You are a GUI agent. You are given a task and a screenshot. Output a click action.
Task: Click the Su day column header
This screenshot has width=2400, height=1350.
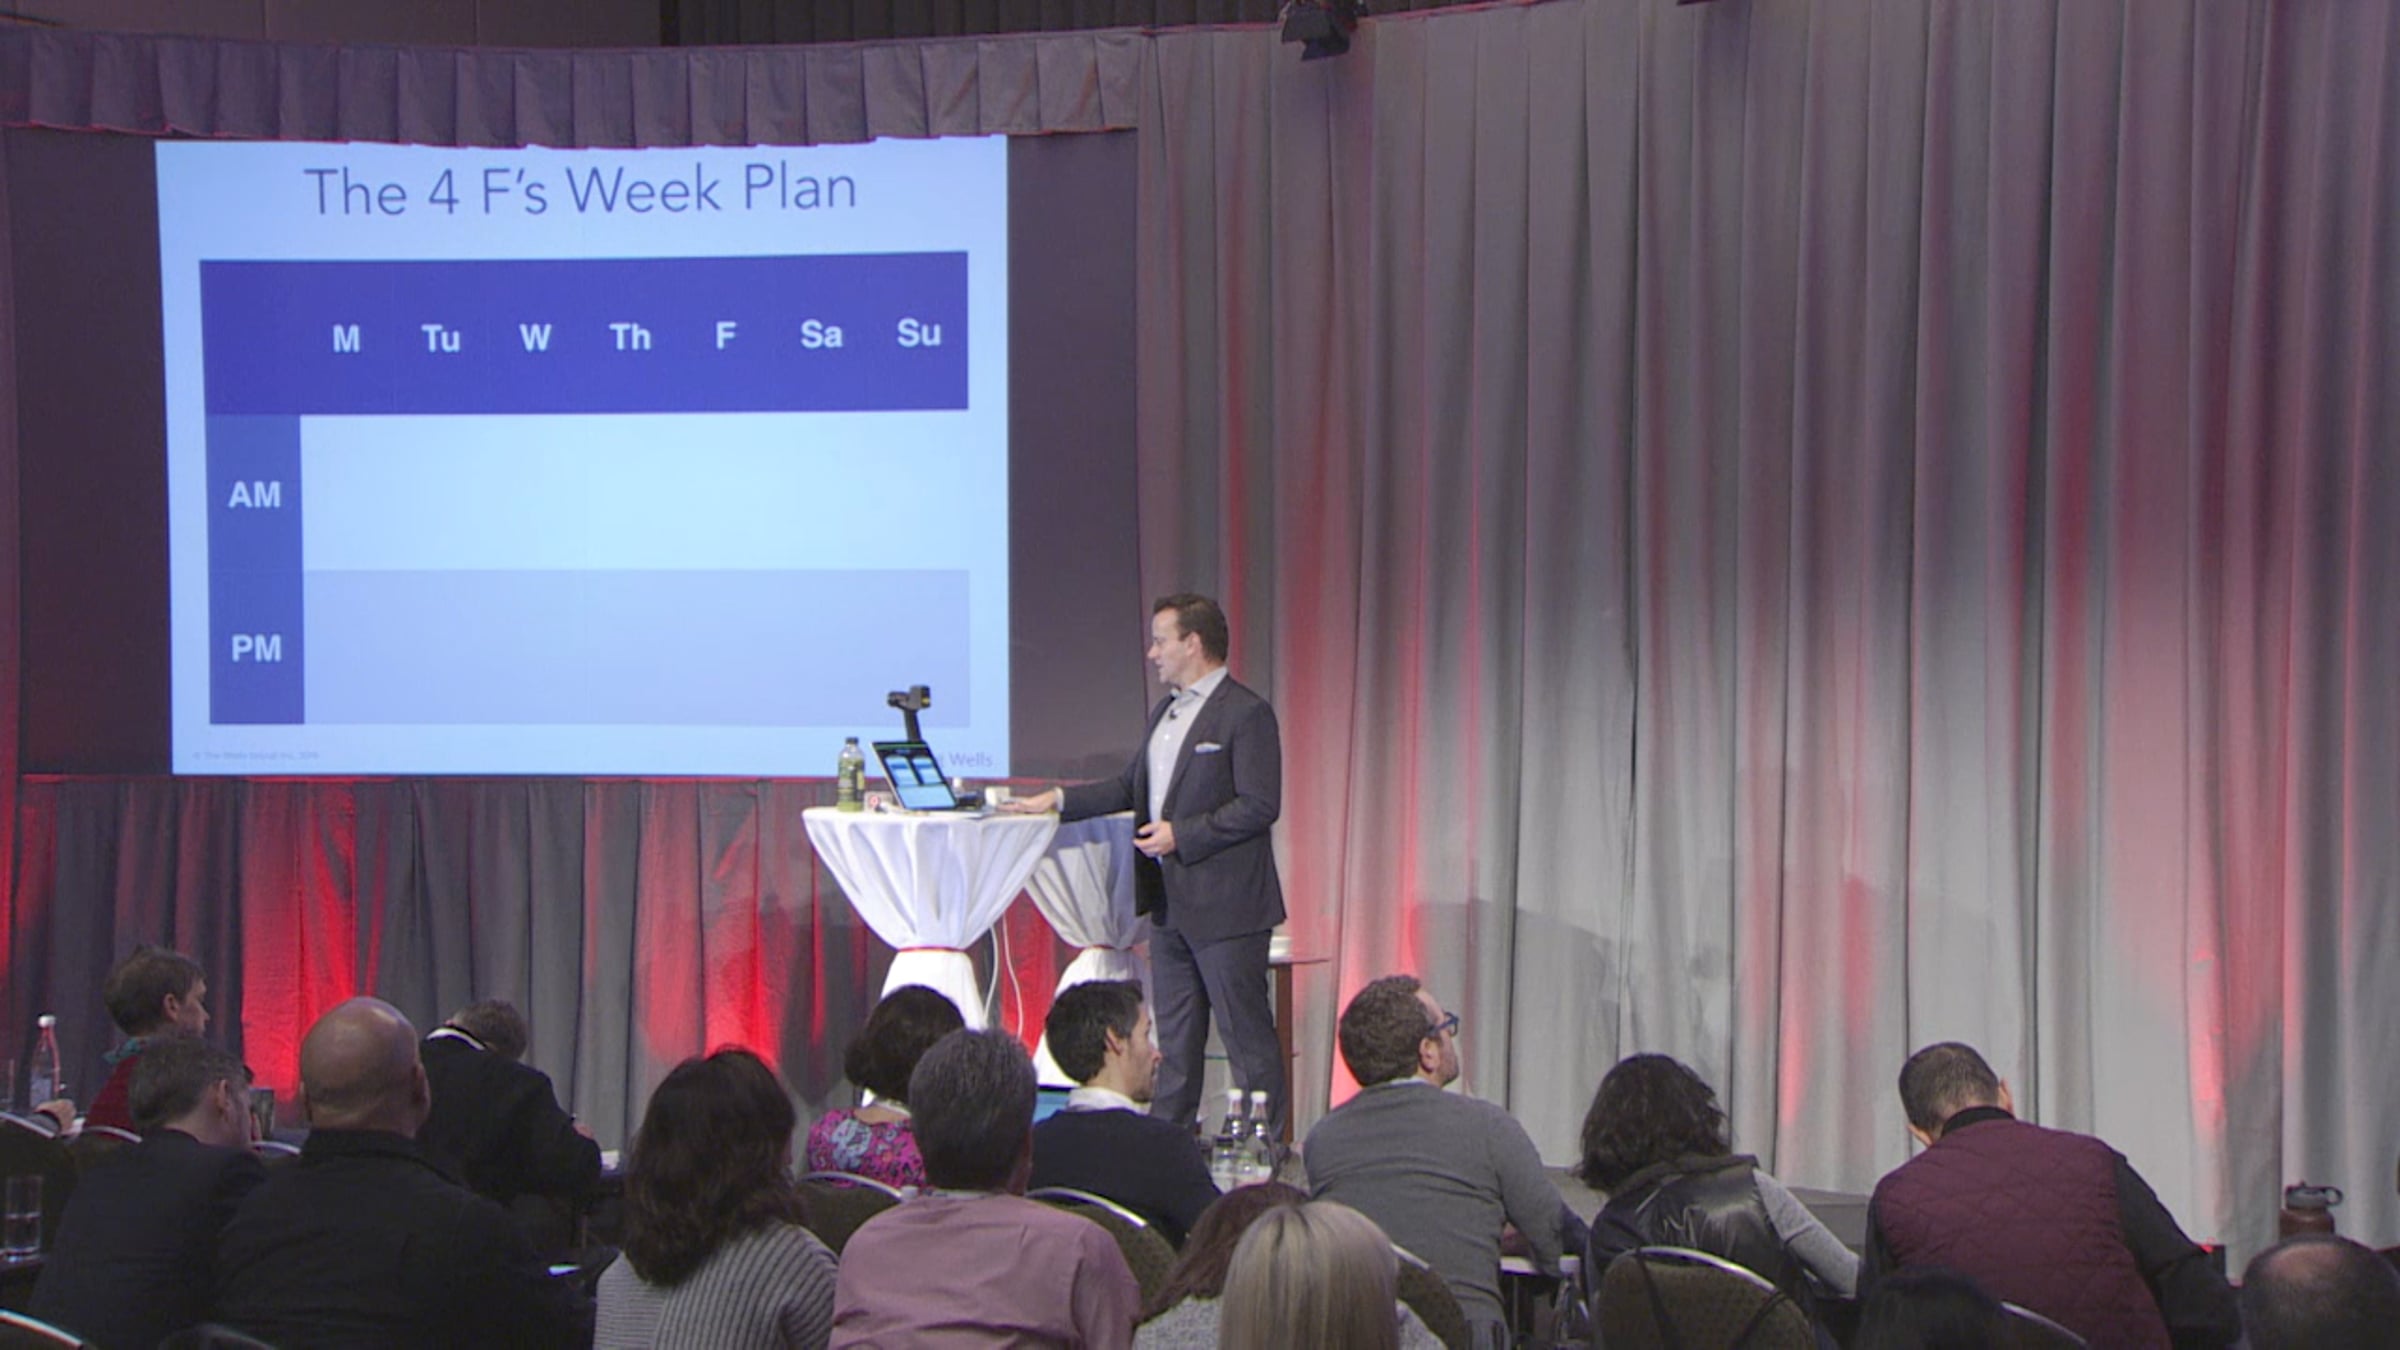(918, 333)
